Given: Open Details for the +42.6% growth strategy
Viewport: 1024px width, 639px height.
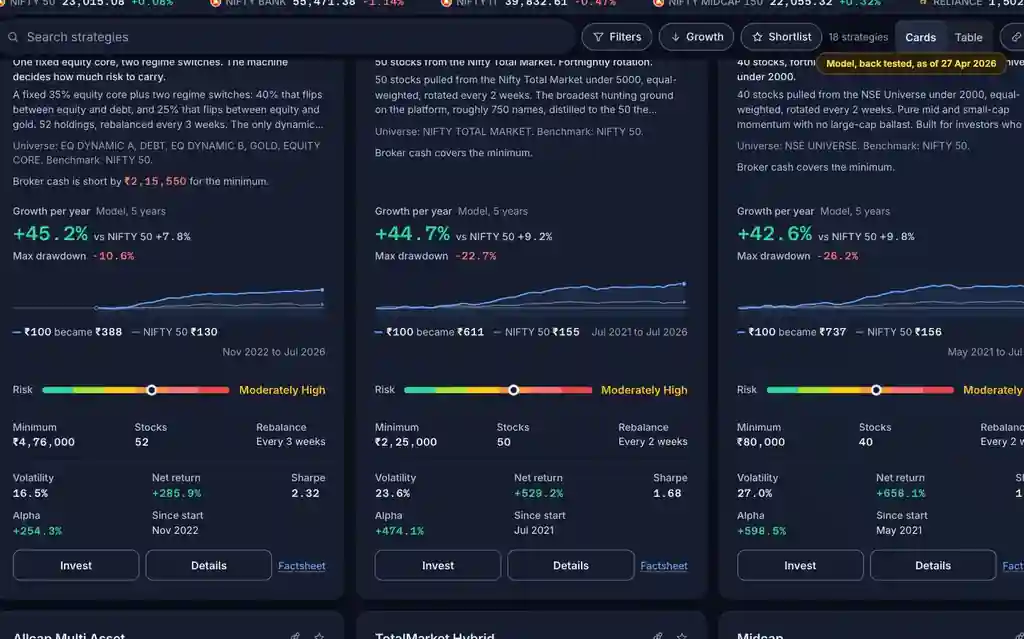Looking at the screenshot, I should (933, 565).
